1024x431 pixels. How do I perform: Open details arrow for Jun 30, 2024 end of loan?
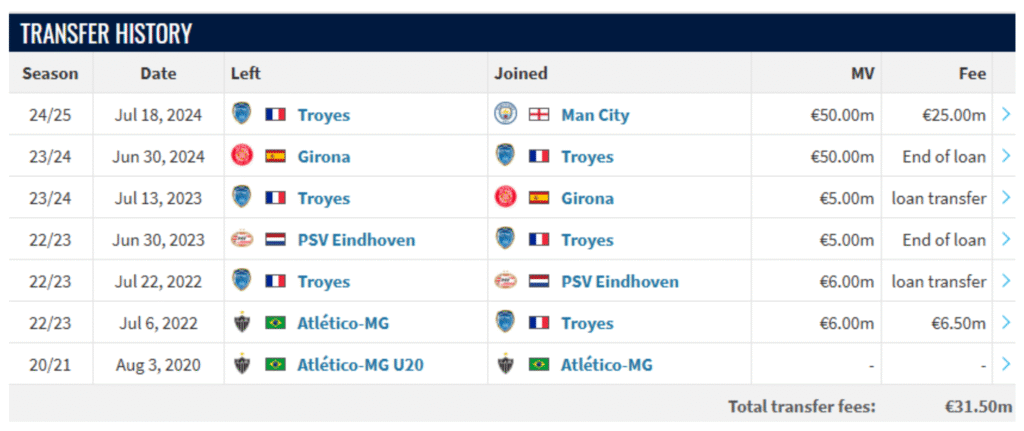tap(1006, 157)
